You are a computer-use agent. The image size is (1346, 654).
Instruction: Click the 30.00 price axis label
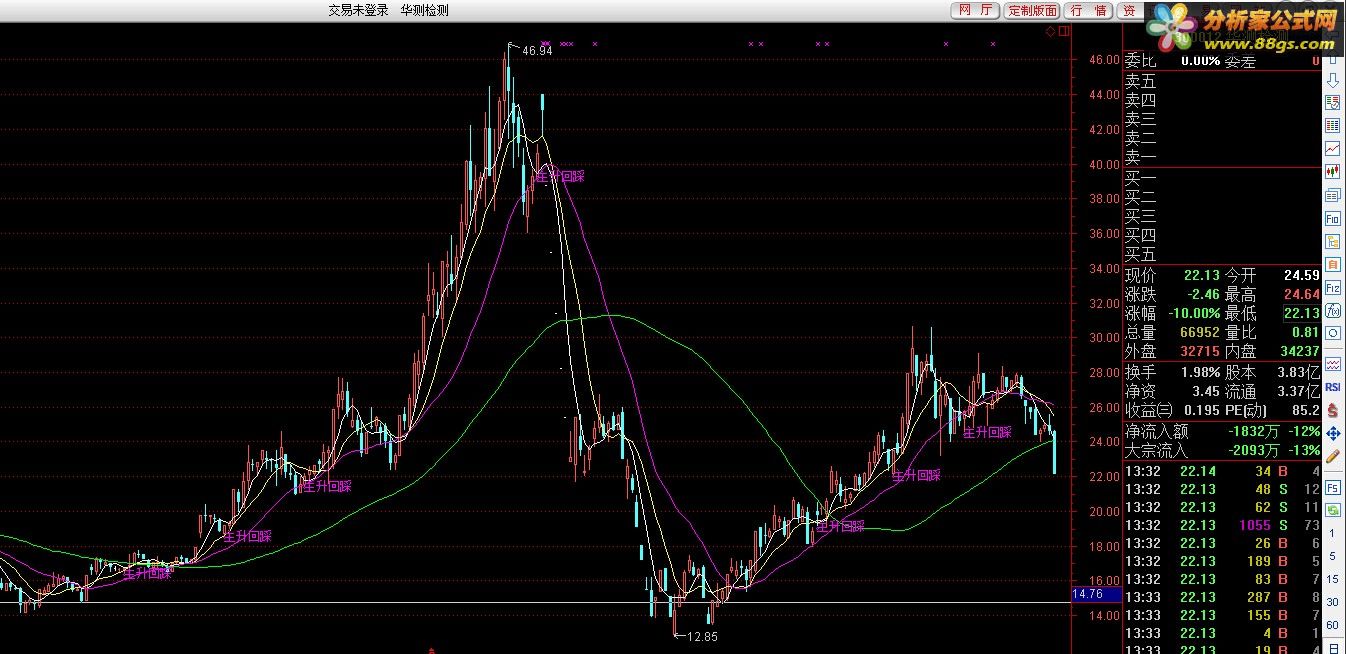tap(1105, 338)
